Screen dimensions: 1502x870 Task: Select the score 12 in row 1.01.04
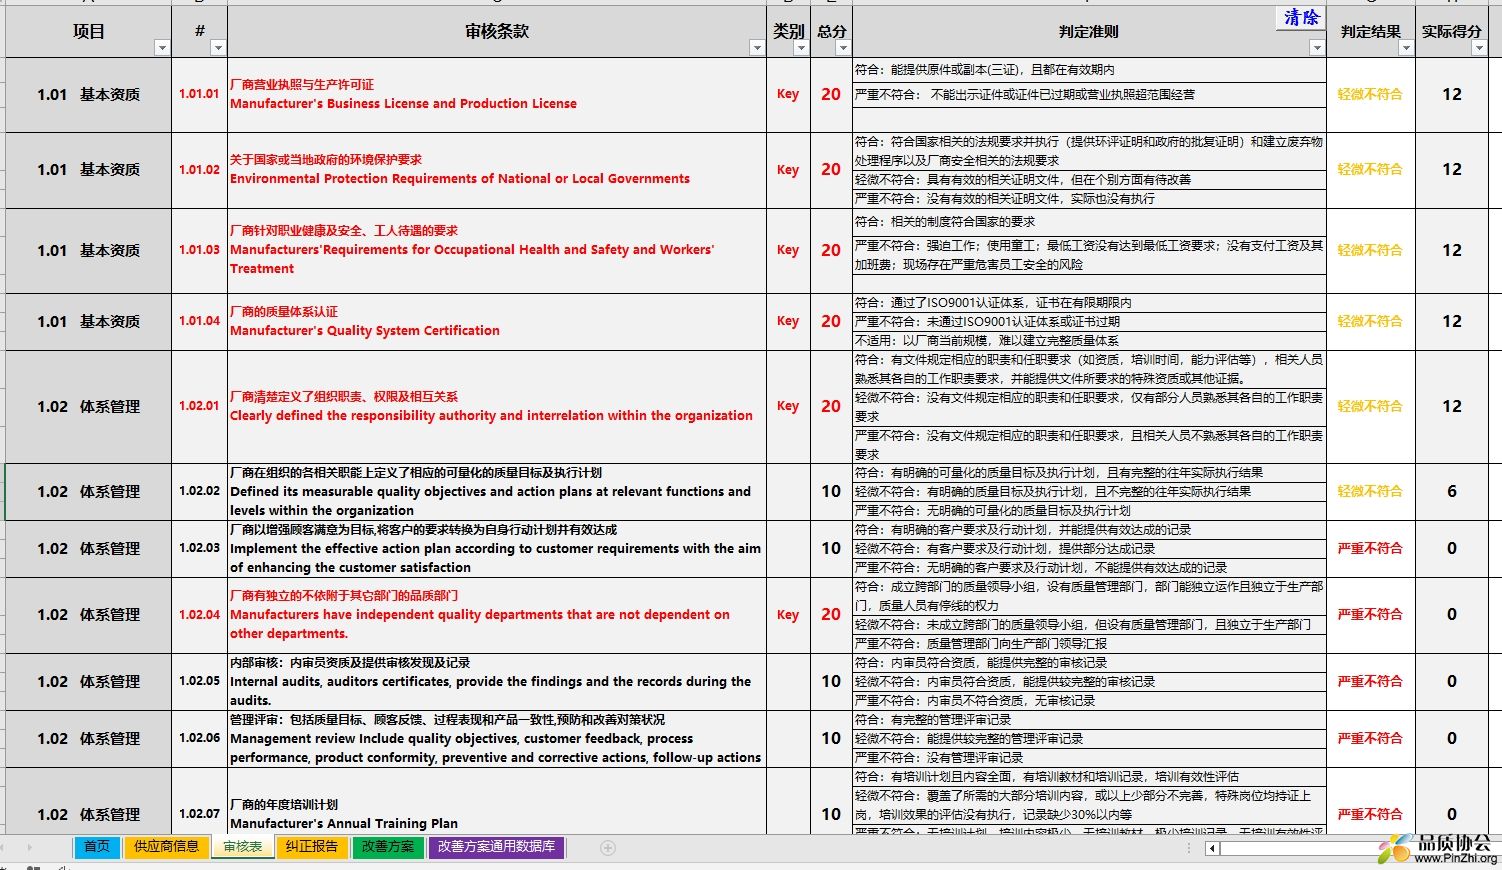(1452, 321)
